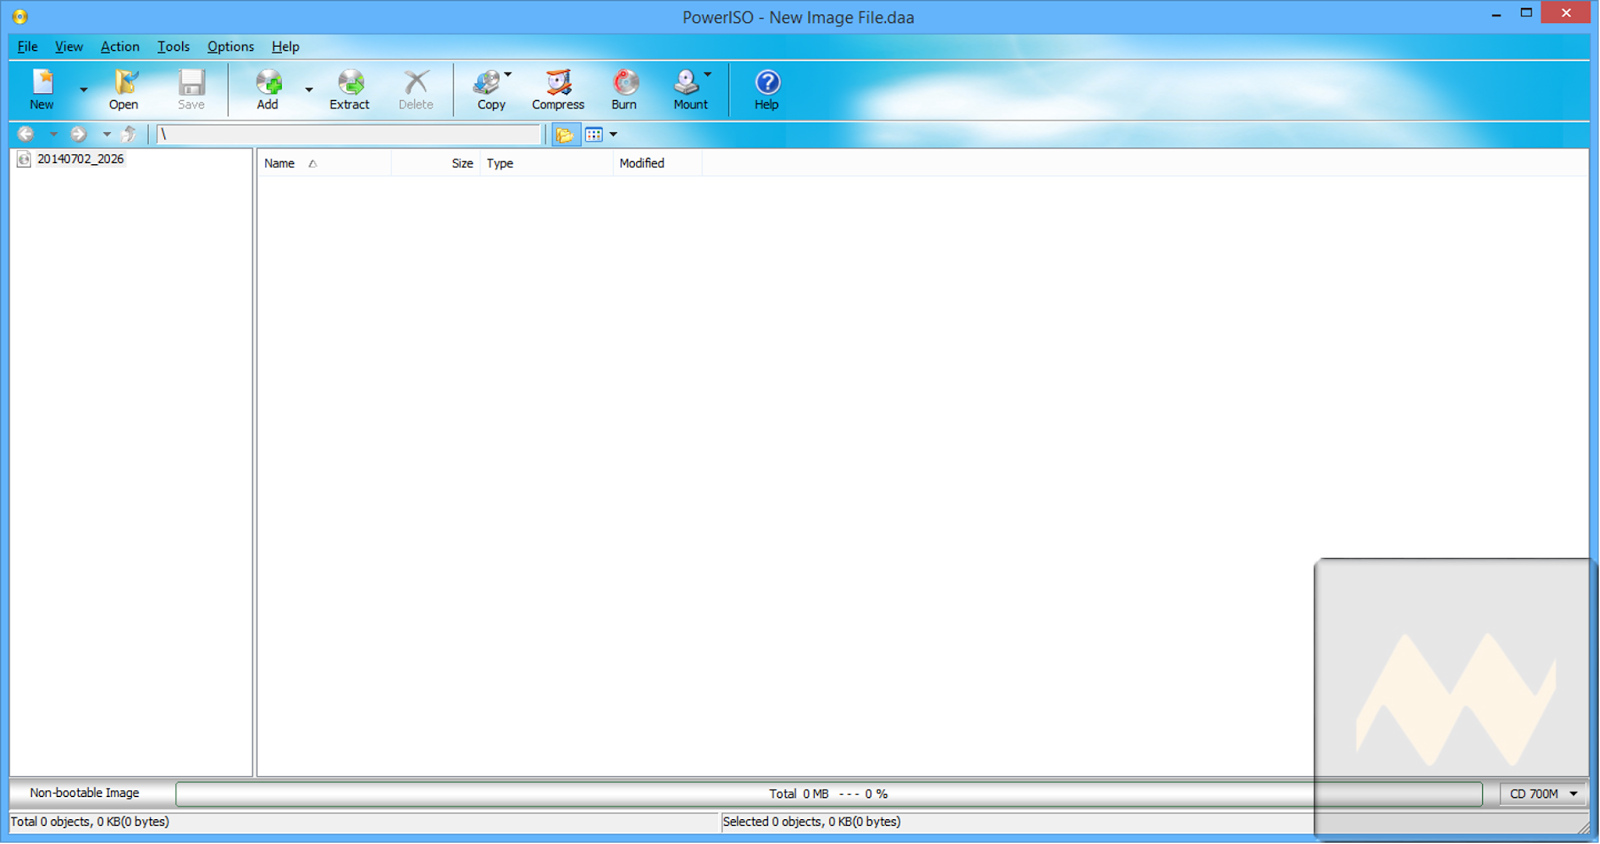Expand the Back history dropdown arrow
Image resolution: width=1600 pixels, height=844 pixels.
tap(53, 134)
